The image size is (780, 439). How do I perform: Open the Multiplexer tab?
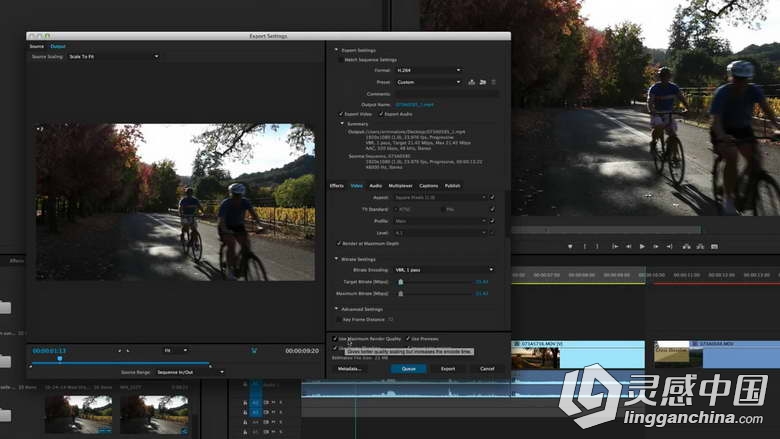pos(400,186)
